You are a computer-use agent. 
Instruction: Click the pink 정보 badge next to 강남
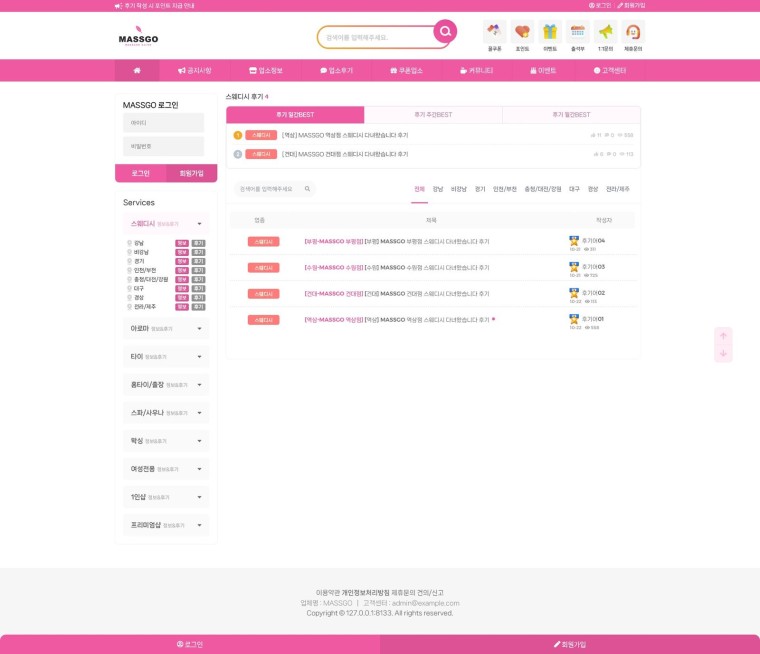coord(182,243)
